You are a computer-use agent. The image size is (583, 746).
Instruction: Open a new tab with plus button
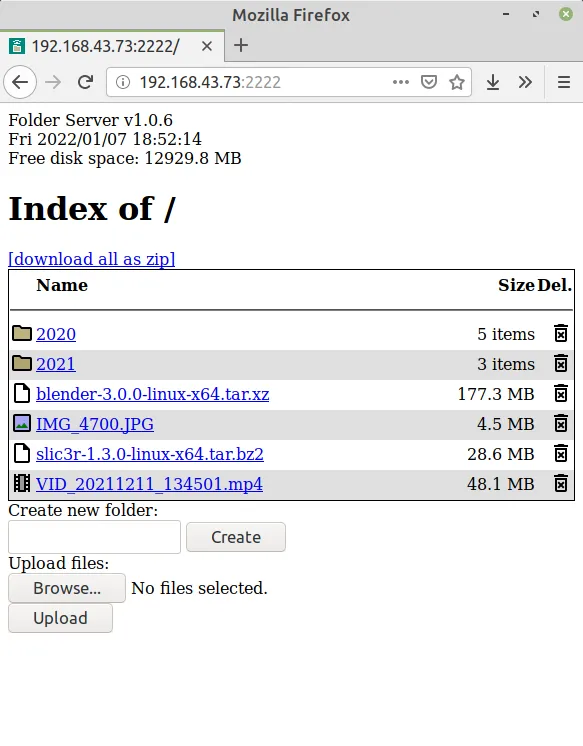click(241, 46)
